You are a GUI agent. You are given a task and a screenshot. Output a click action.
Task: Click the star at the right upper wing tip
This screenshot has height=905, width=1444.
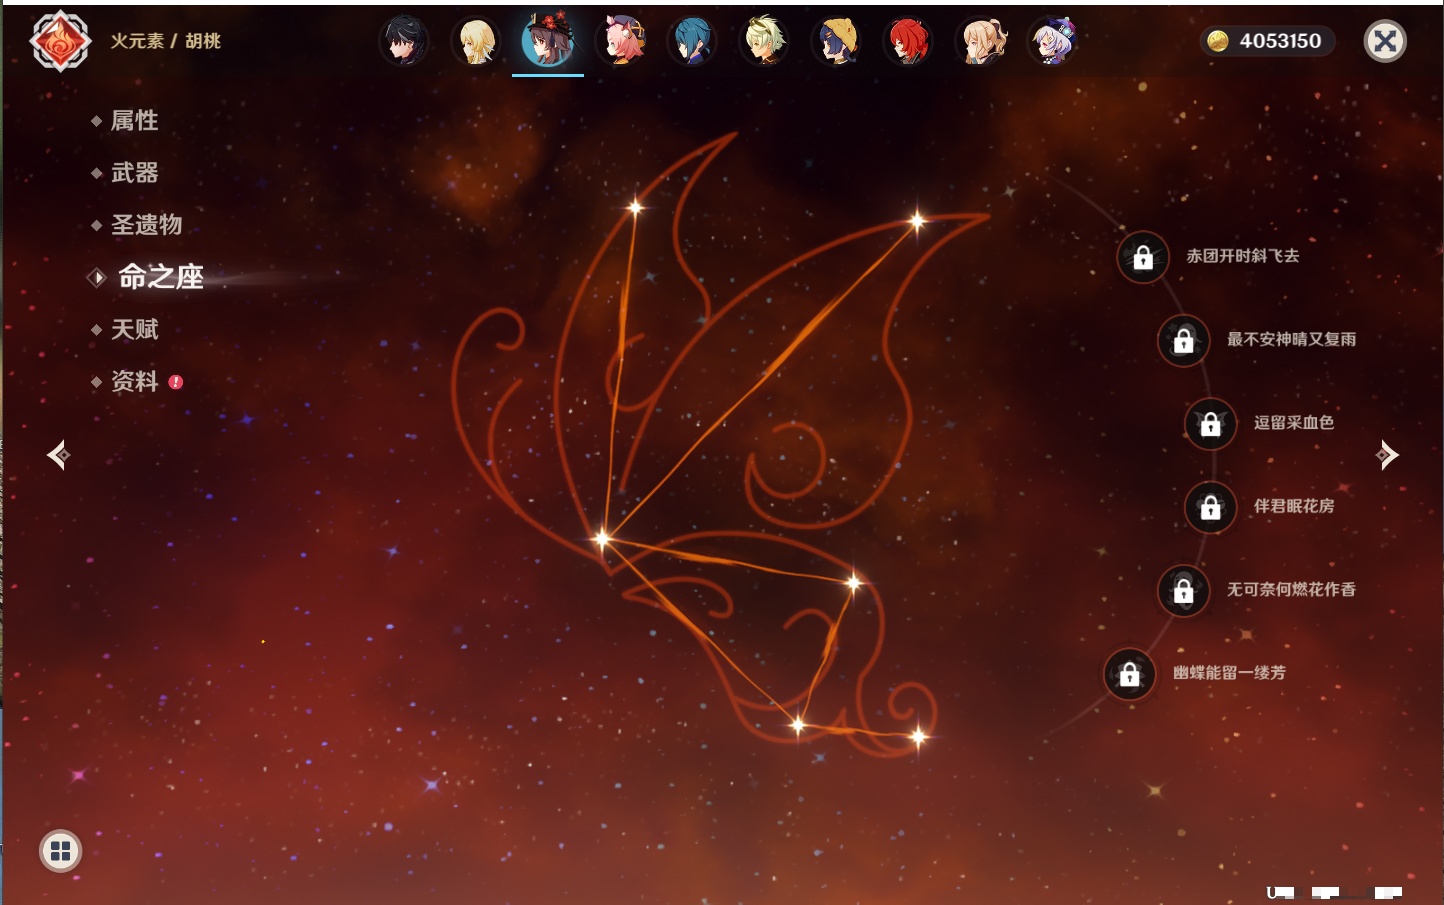point(917,222)
